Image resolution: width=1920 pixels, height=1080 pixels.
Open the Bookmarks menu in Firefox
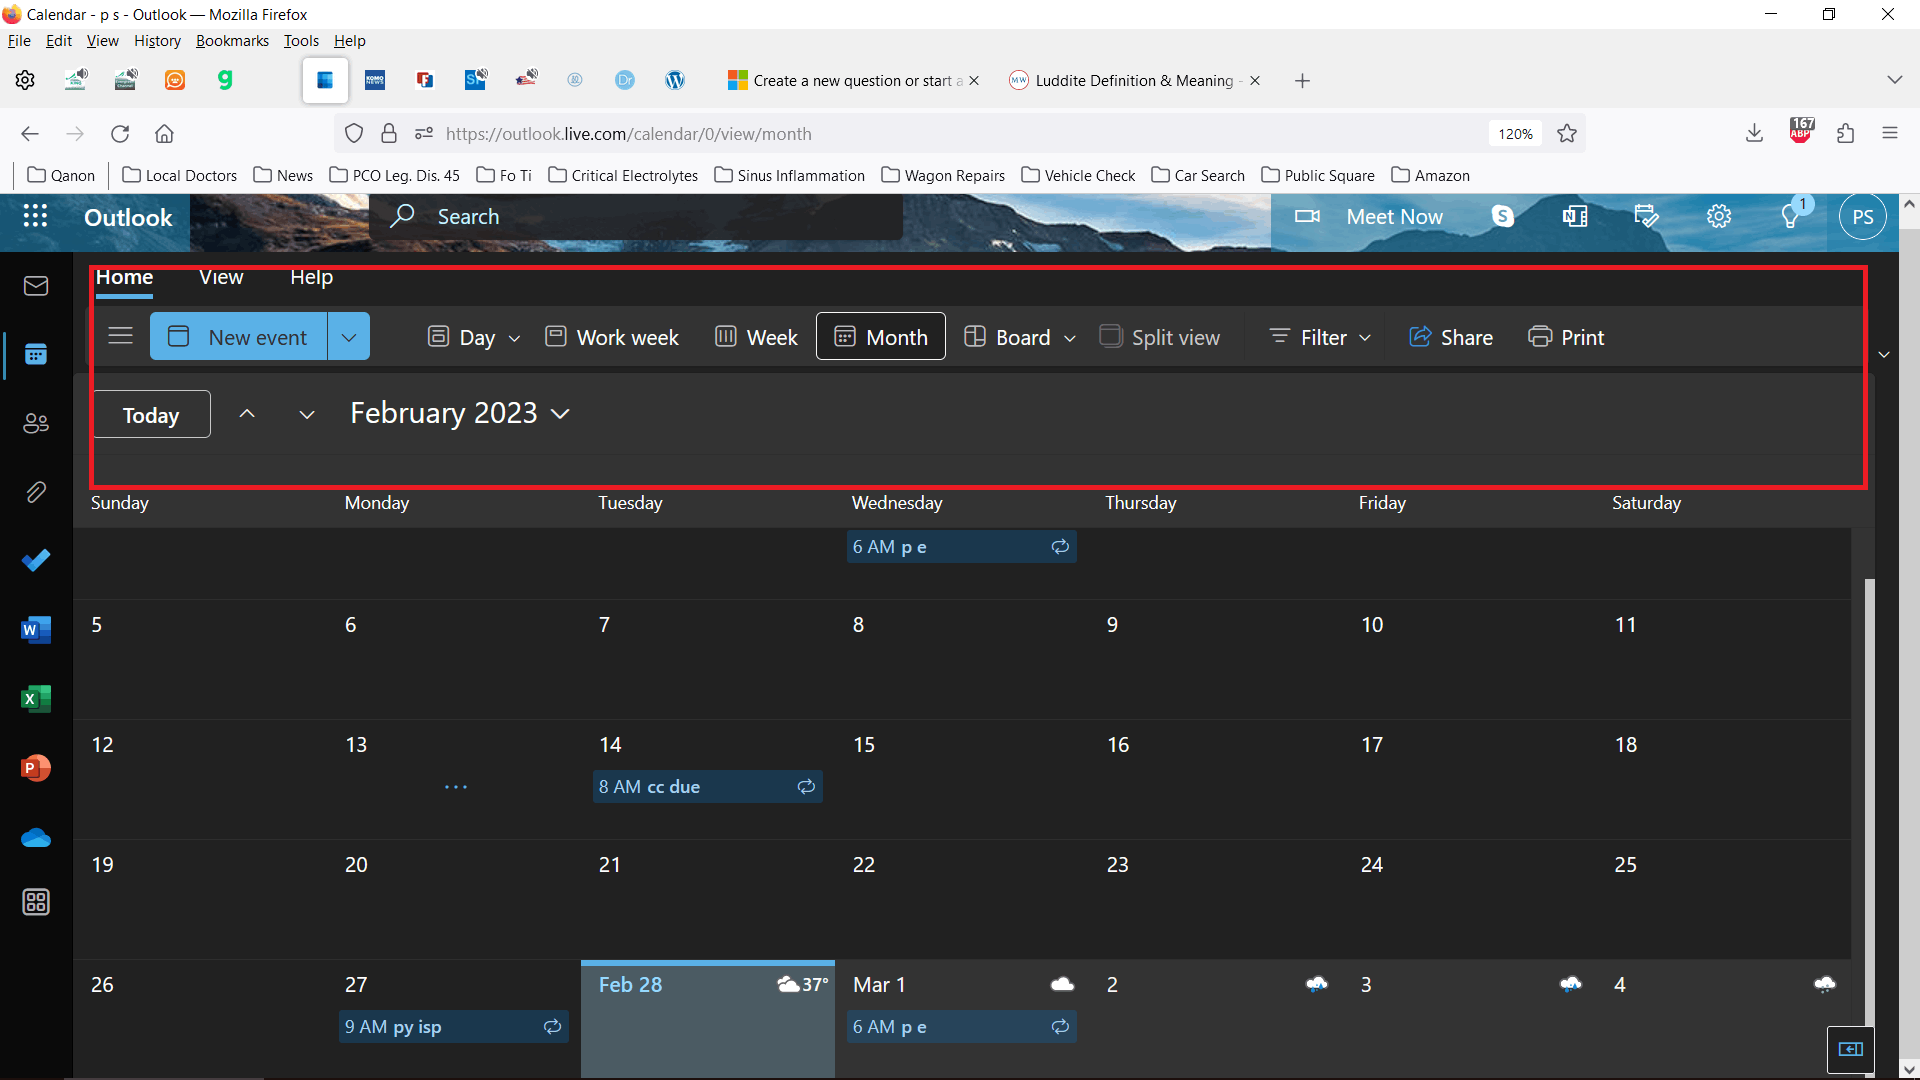[232, 41]
